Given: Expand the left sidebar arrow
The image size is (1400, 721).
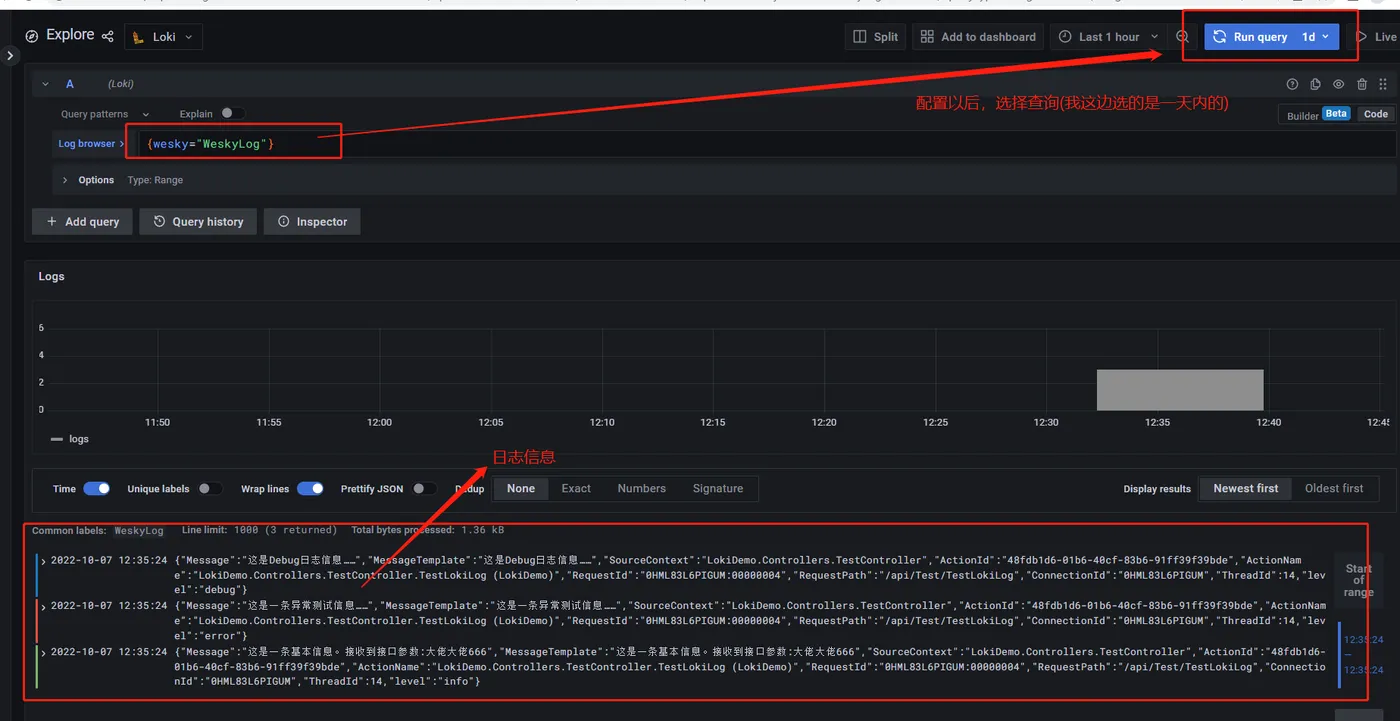Looking at the screenshot, I should tap(10, 56).
